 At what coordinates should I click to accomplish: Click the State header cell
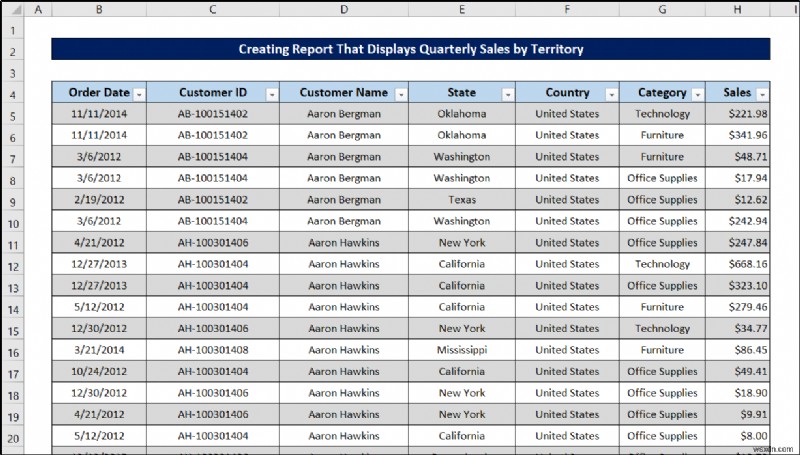pyautogui.click(x=462, y=92)
